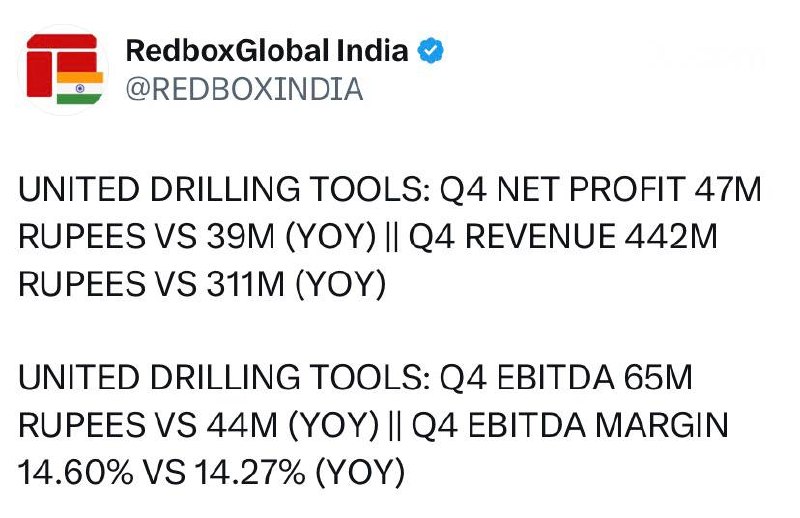Click the Indian flag in the logo

(80, 88)
